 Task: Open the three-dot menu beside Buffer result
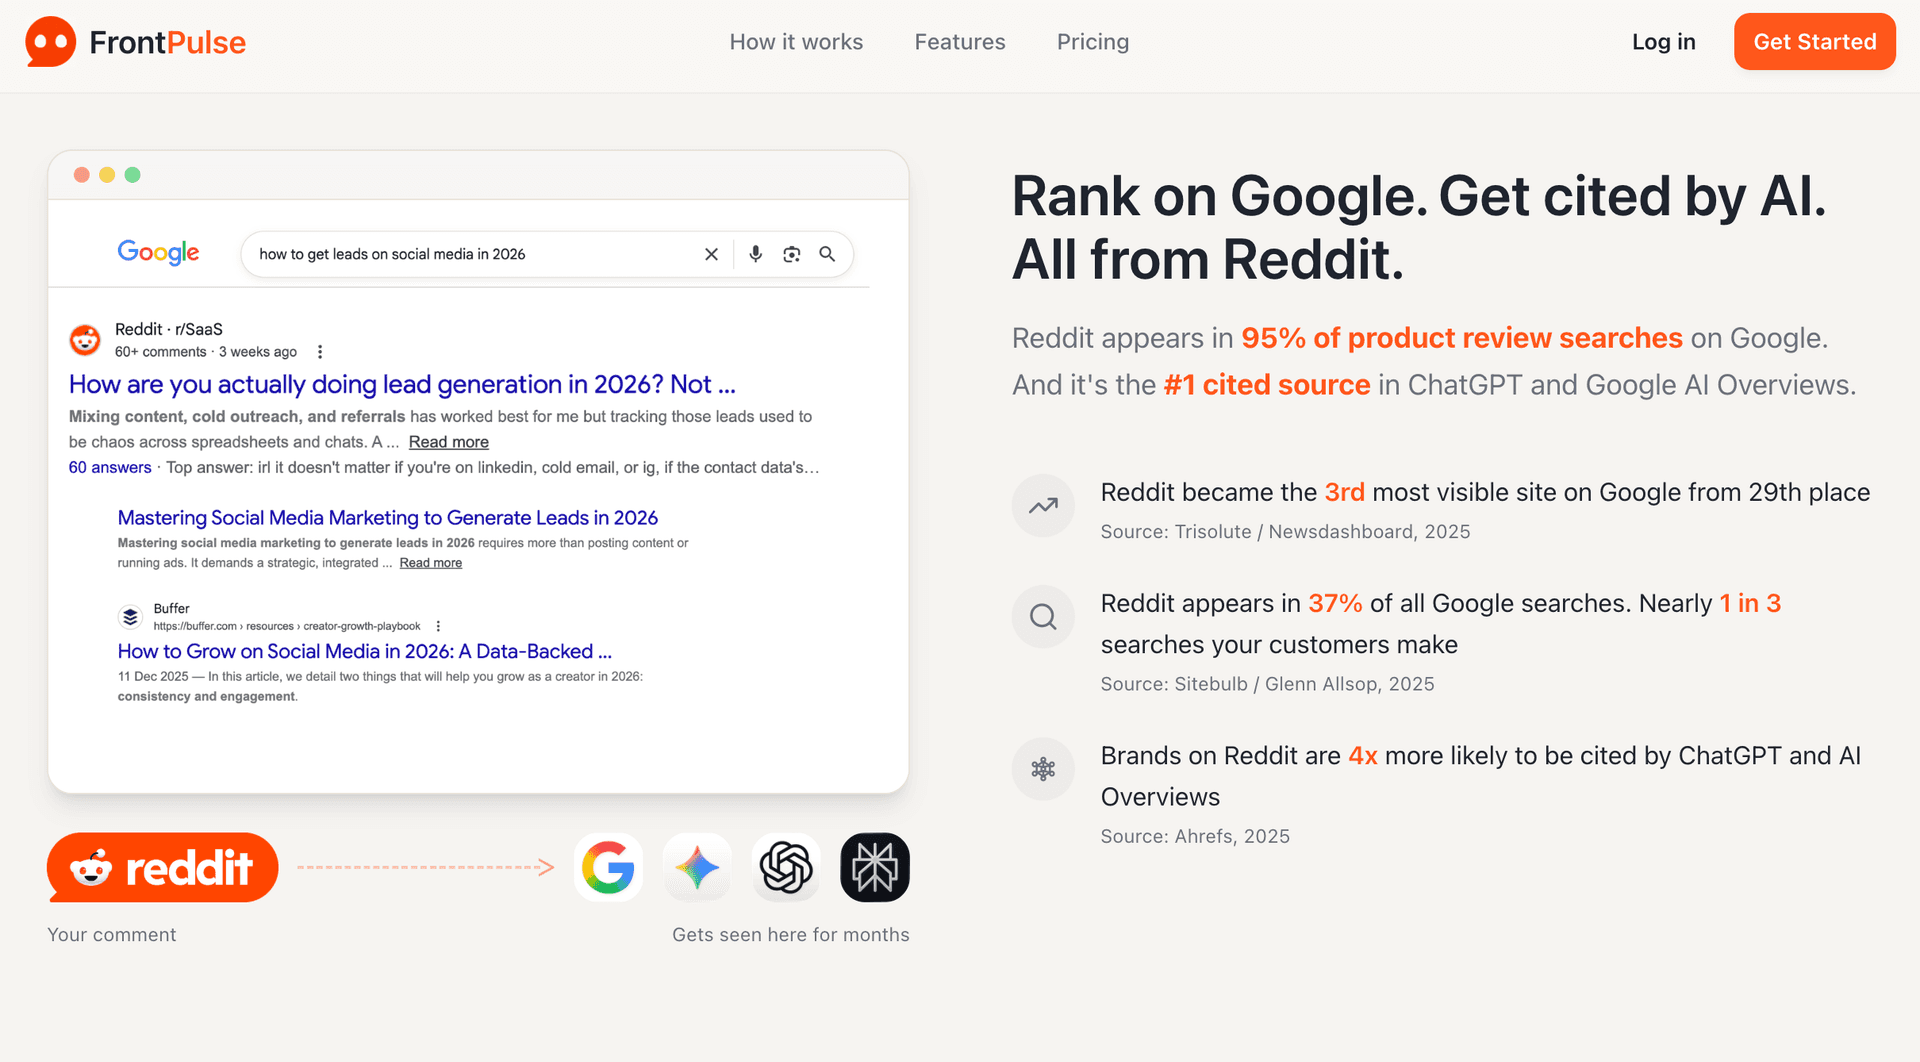[438, 626]
